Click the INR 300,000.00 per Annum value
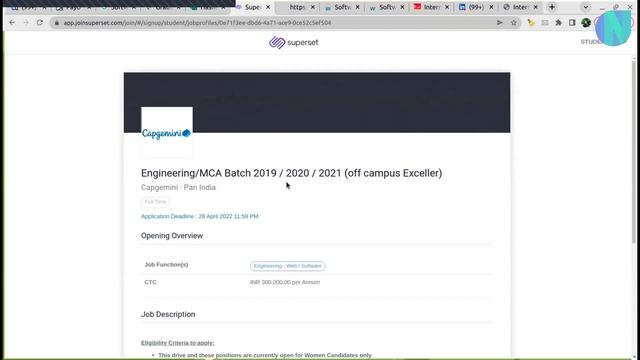The image size is (640, 360). [285, 282]
